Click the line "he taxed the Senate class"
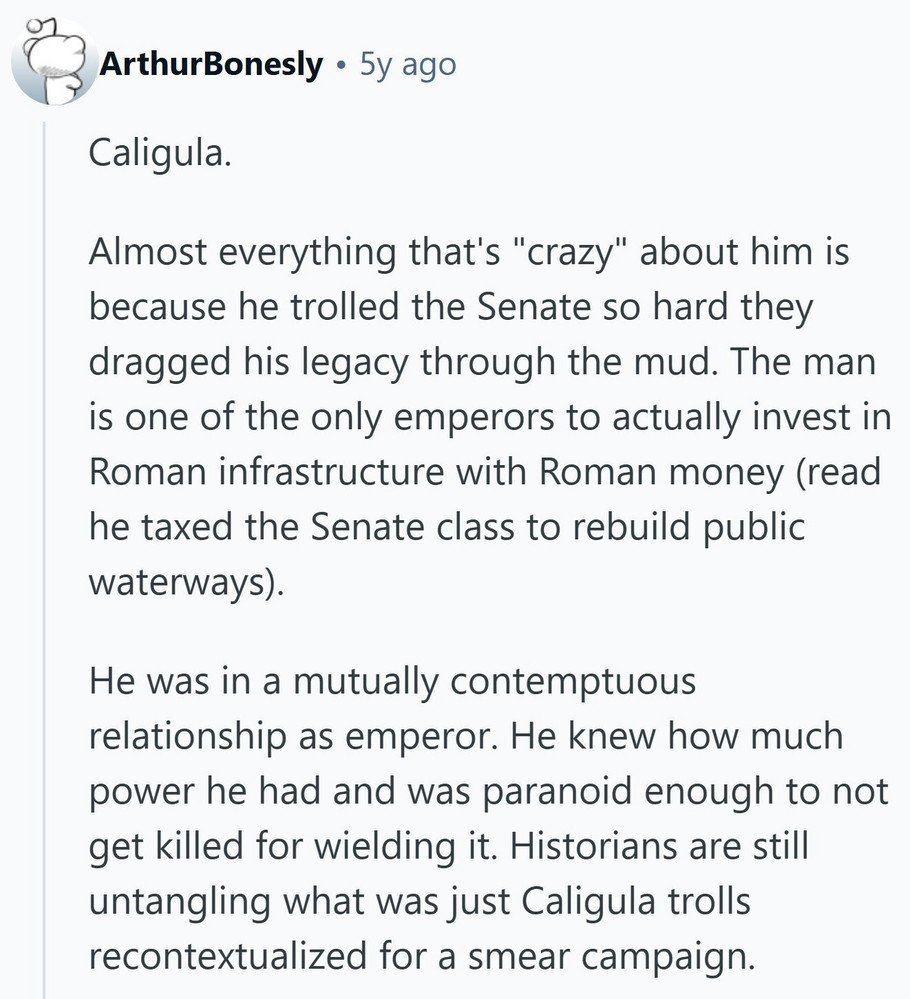 click(446, 527)
